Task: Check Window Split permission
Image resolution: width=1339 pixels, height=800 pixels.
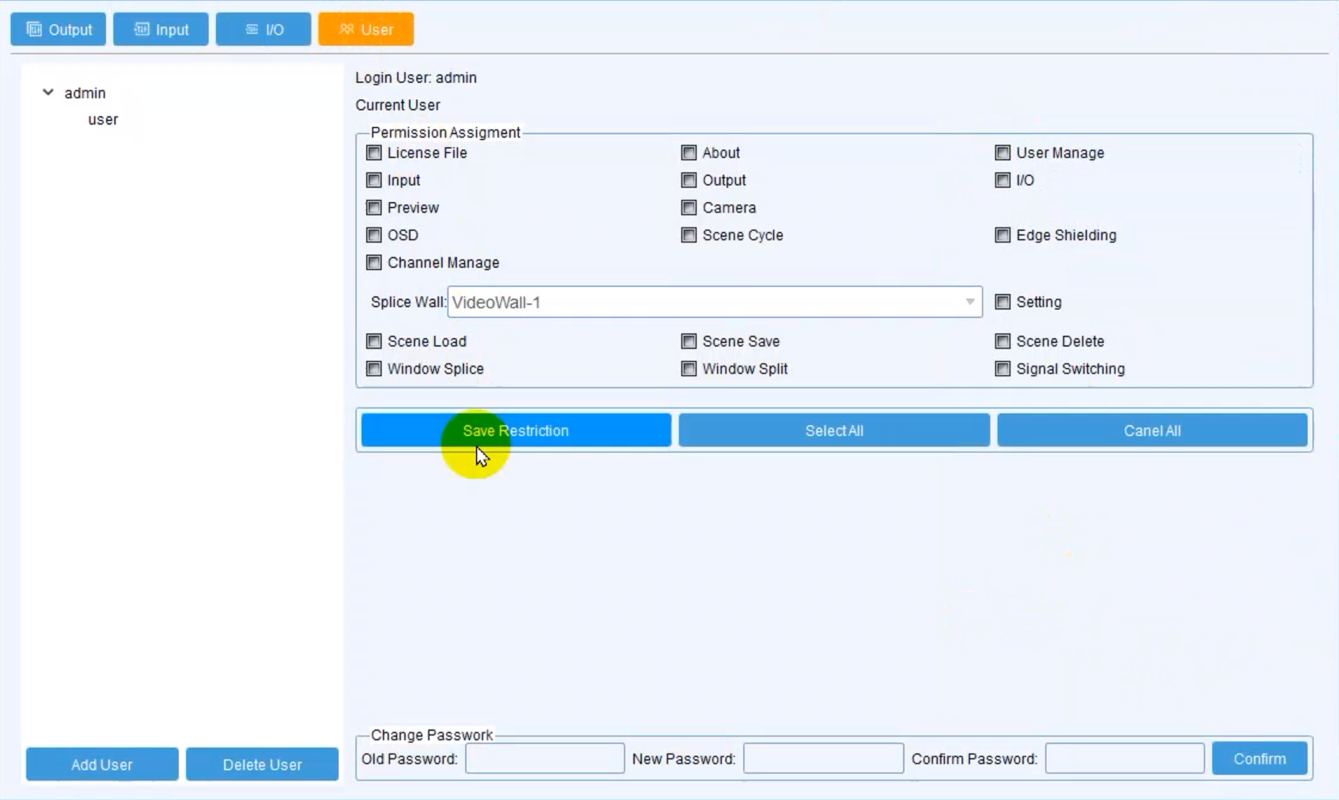Action: tap(689, 369)
